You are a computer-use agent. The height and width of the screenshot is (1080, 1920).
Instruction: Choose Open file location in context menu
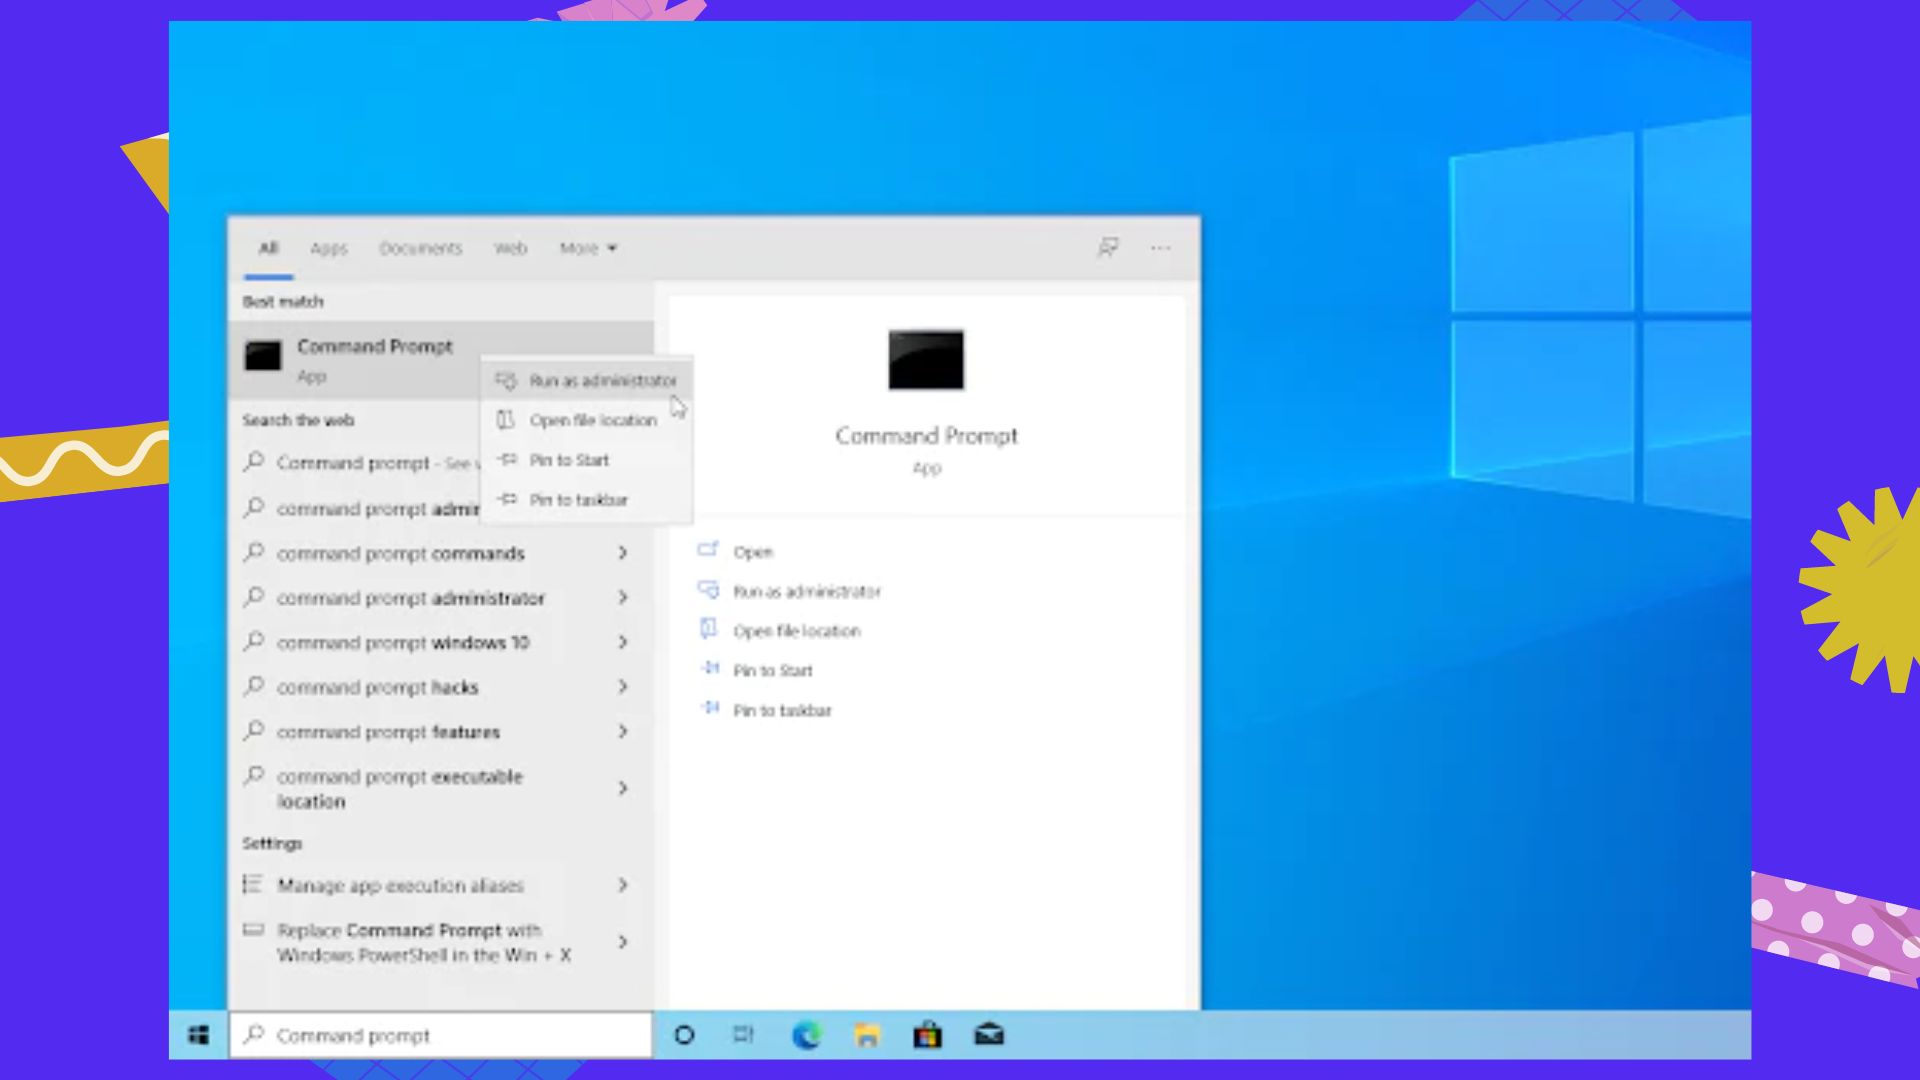click(587, 420)
